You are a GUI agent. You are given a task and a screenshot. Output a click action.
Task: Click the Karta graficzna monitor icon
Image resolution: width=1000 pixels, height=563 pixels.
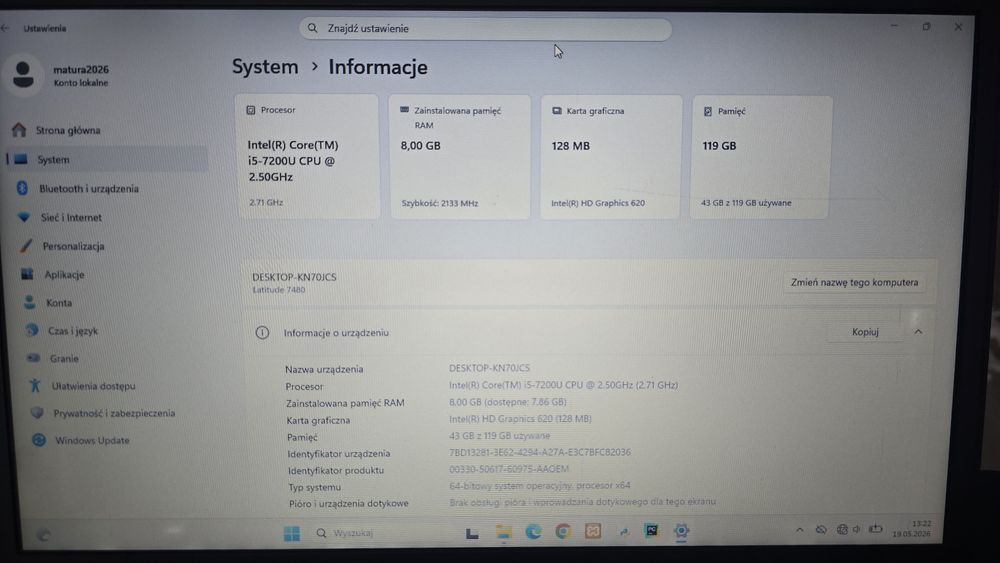557,111
